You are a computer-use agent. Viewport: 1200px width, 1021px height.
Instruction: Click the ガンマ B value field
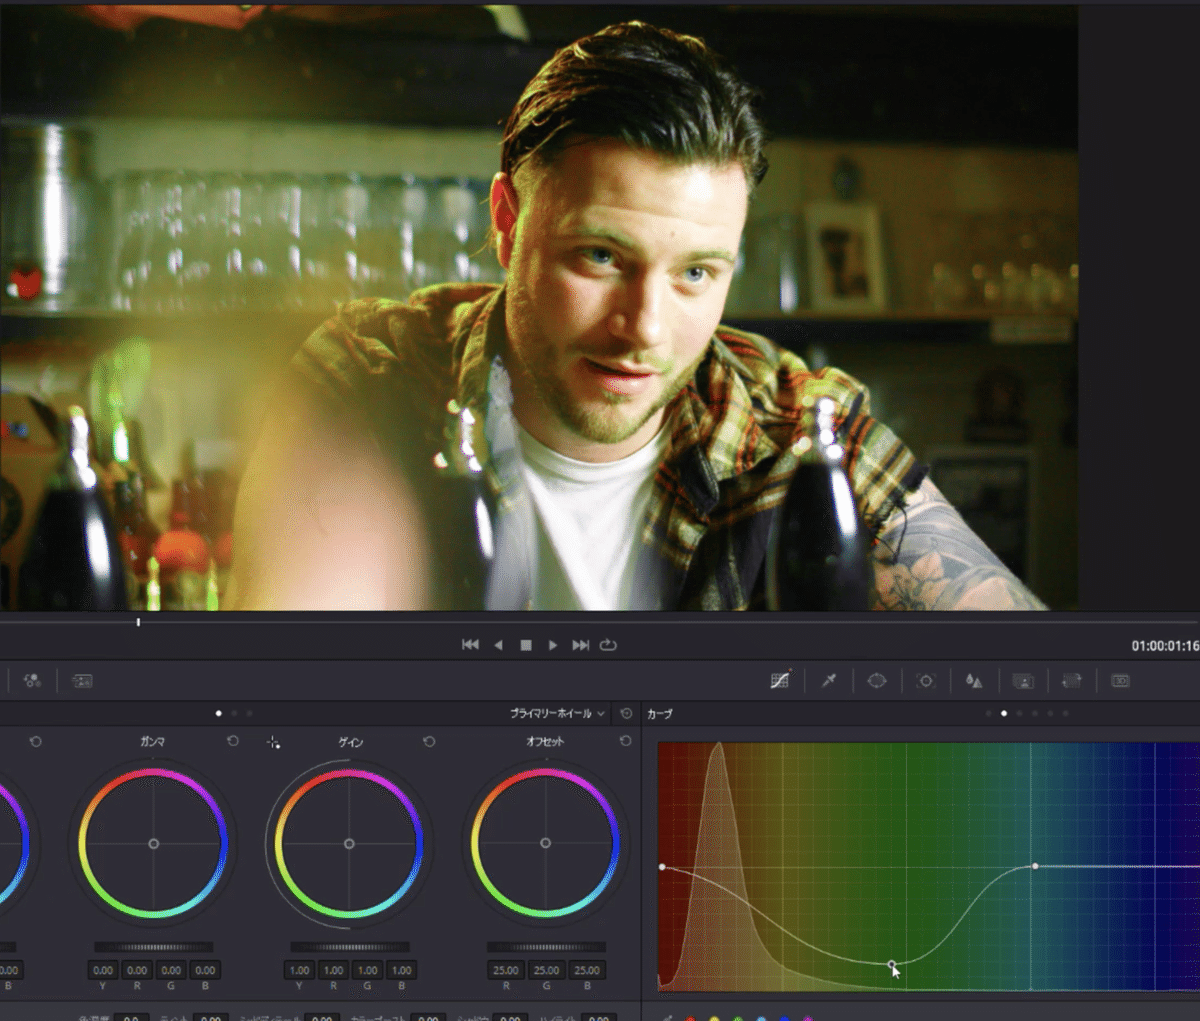coord(205,970)
